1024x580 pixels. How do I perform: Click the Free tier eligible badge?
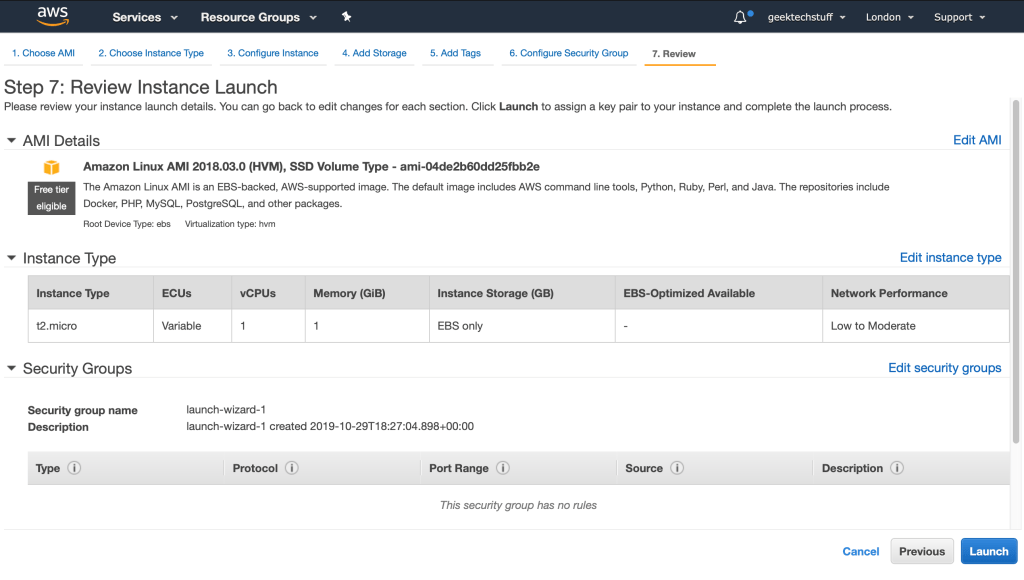[51, 198]
